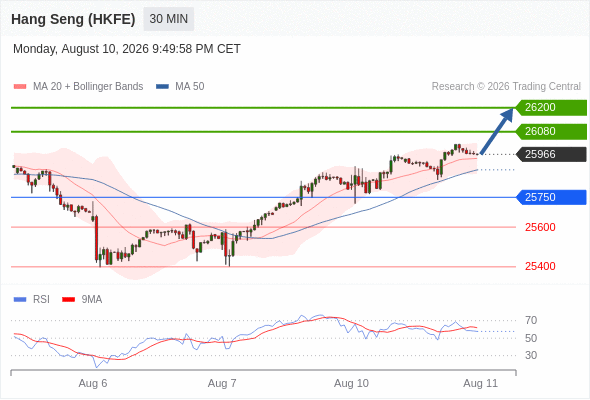The width and height of the screenshot is (590, 400).
Task: Click the Aug 6 date axis label
Action: click(93, 383)
